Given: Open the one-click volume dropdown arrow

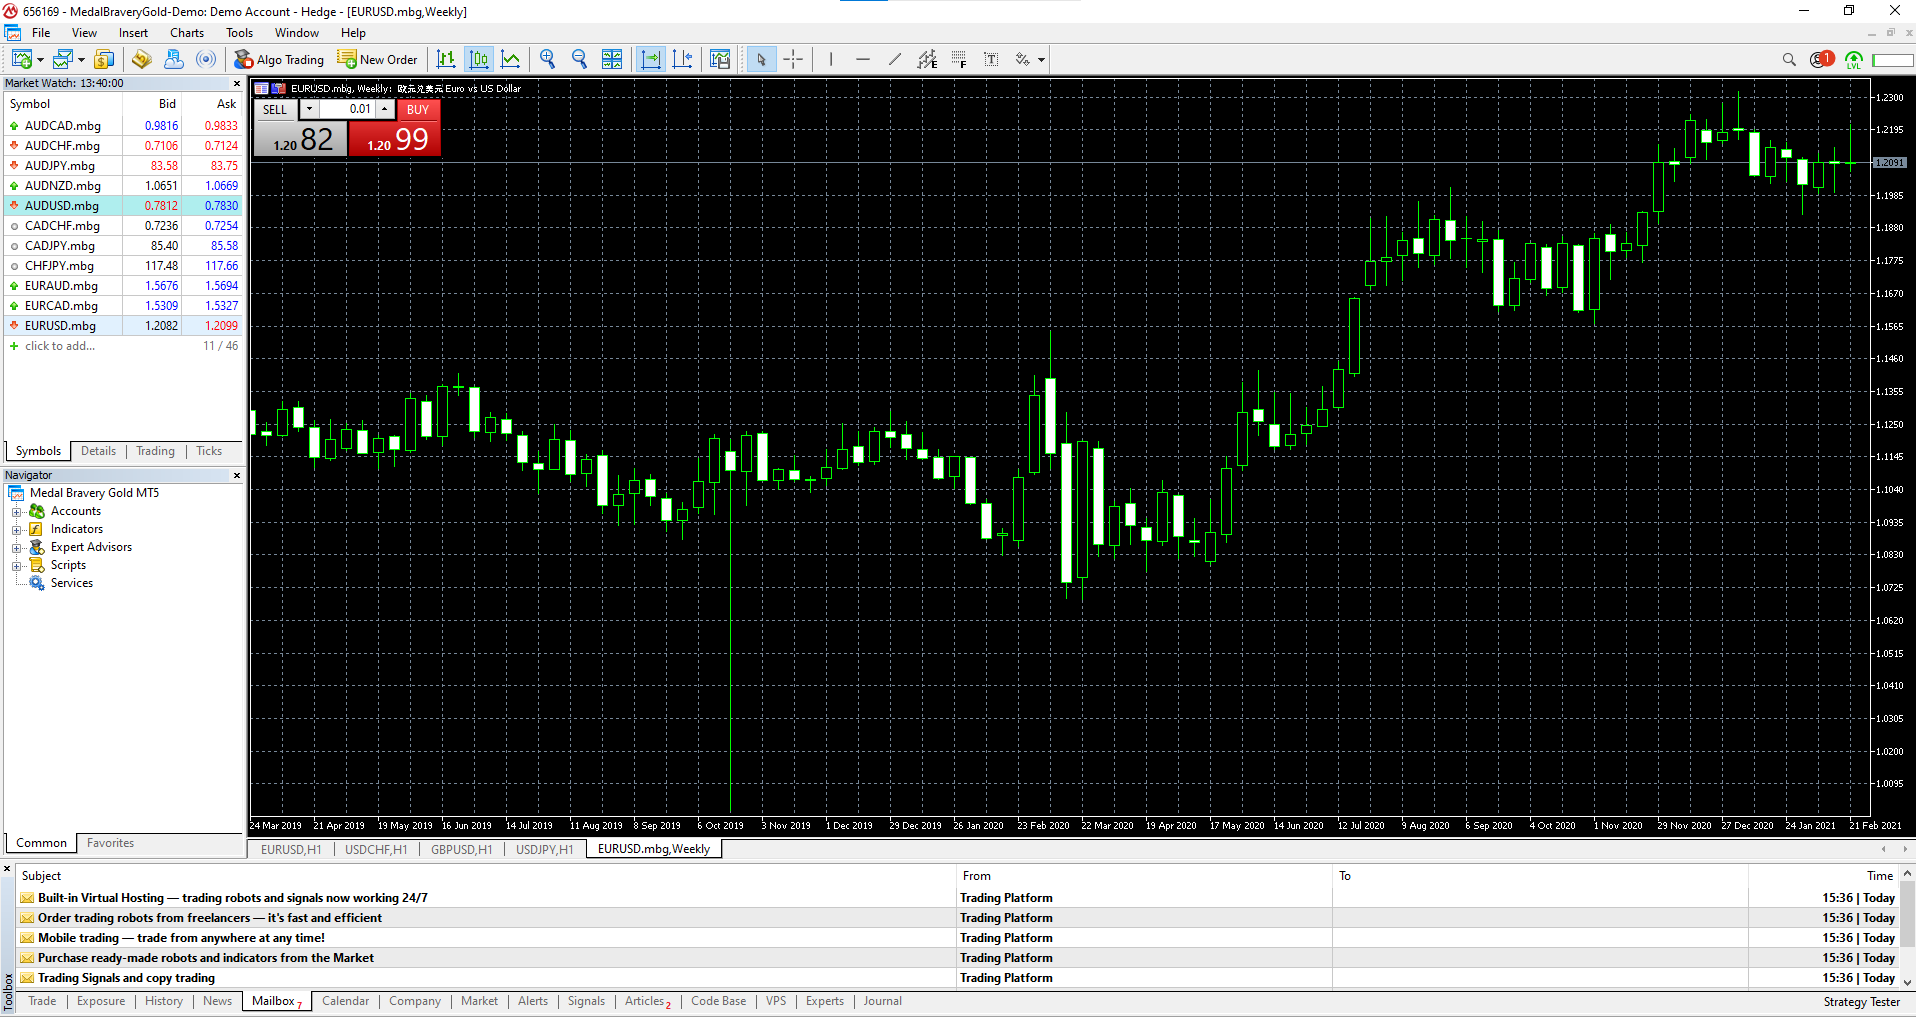Looking at the screenshot, I should (309, 109).
